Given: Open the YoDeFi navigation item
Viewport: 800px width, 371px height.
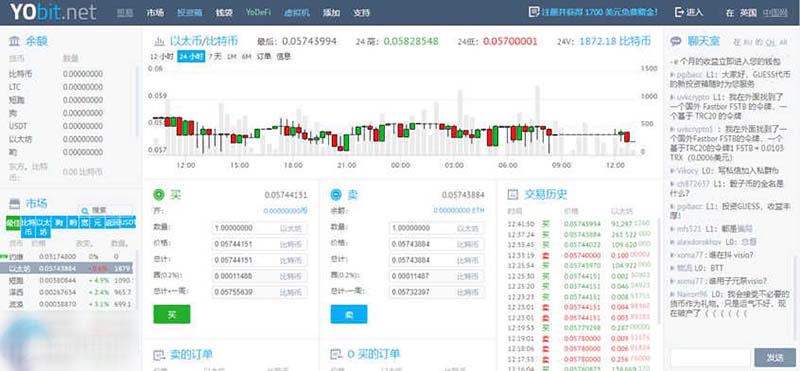Looking at the screenshot, I should tap(258, 12).
